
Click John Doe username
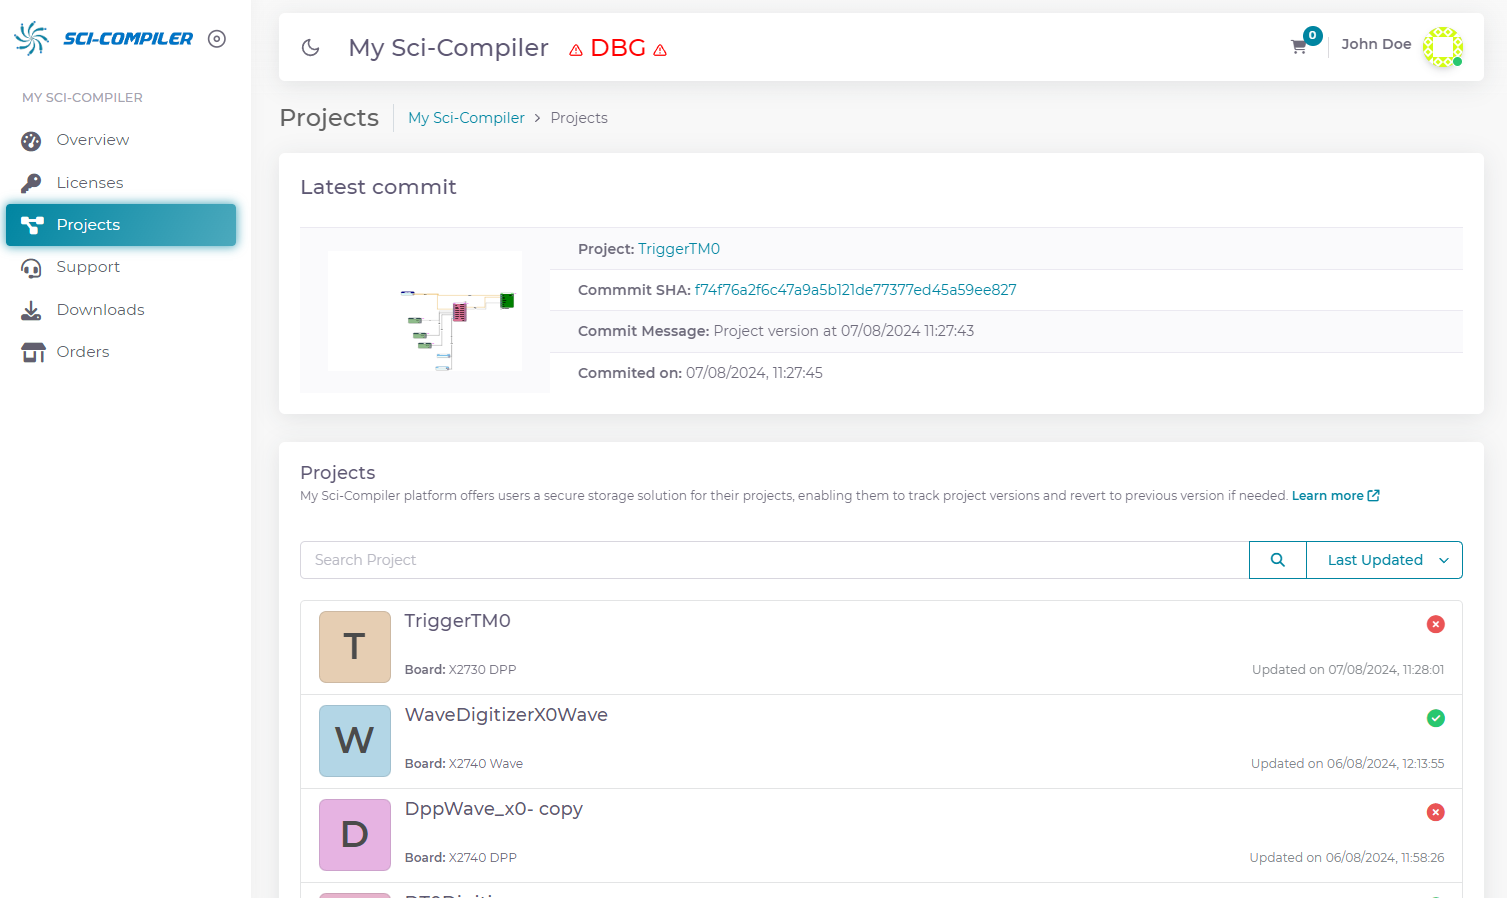(x=1376, y=44)
